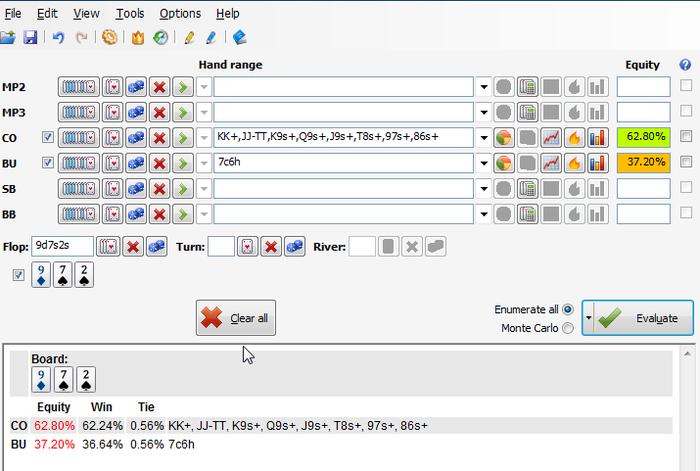Expand BU hand range dropdown arrow

pyautogui.click(x=483, y=163)
